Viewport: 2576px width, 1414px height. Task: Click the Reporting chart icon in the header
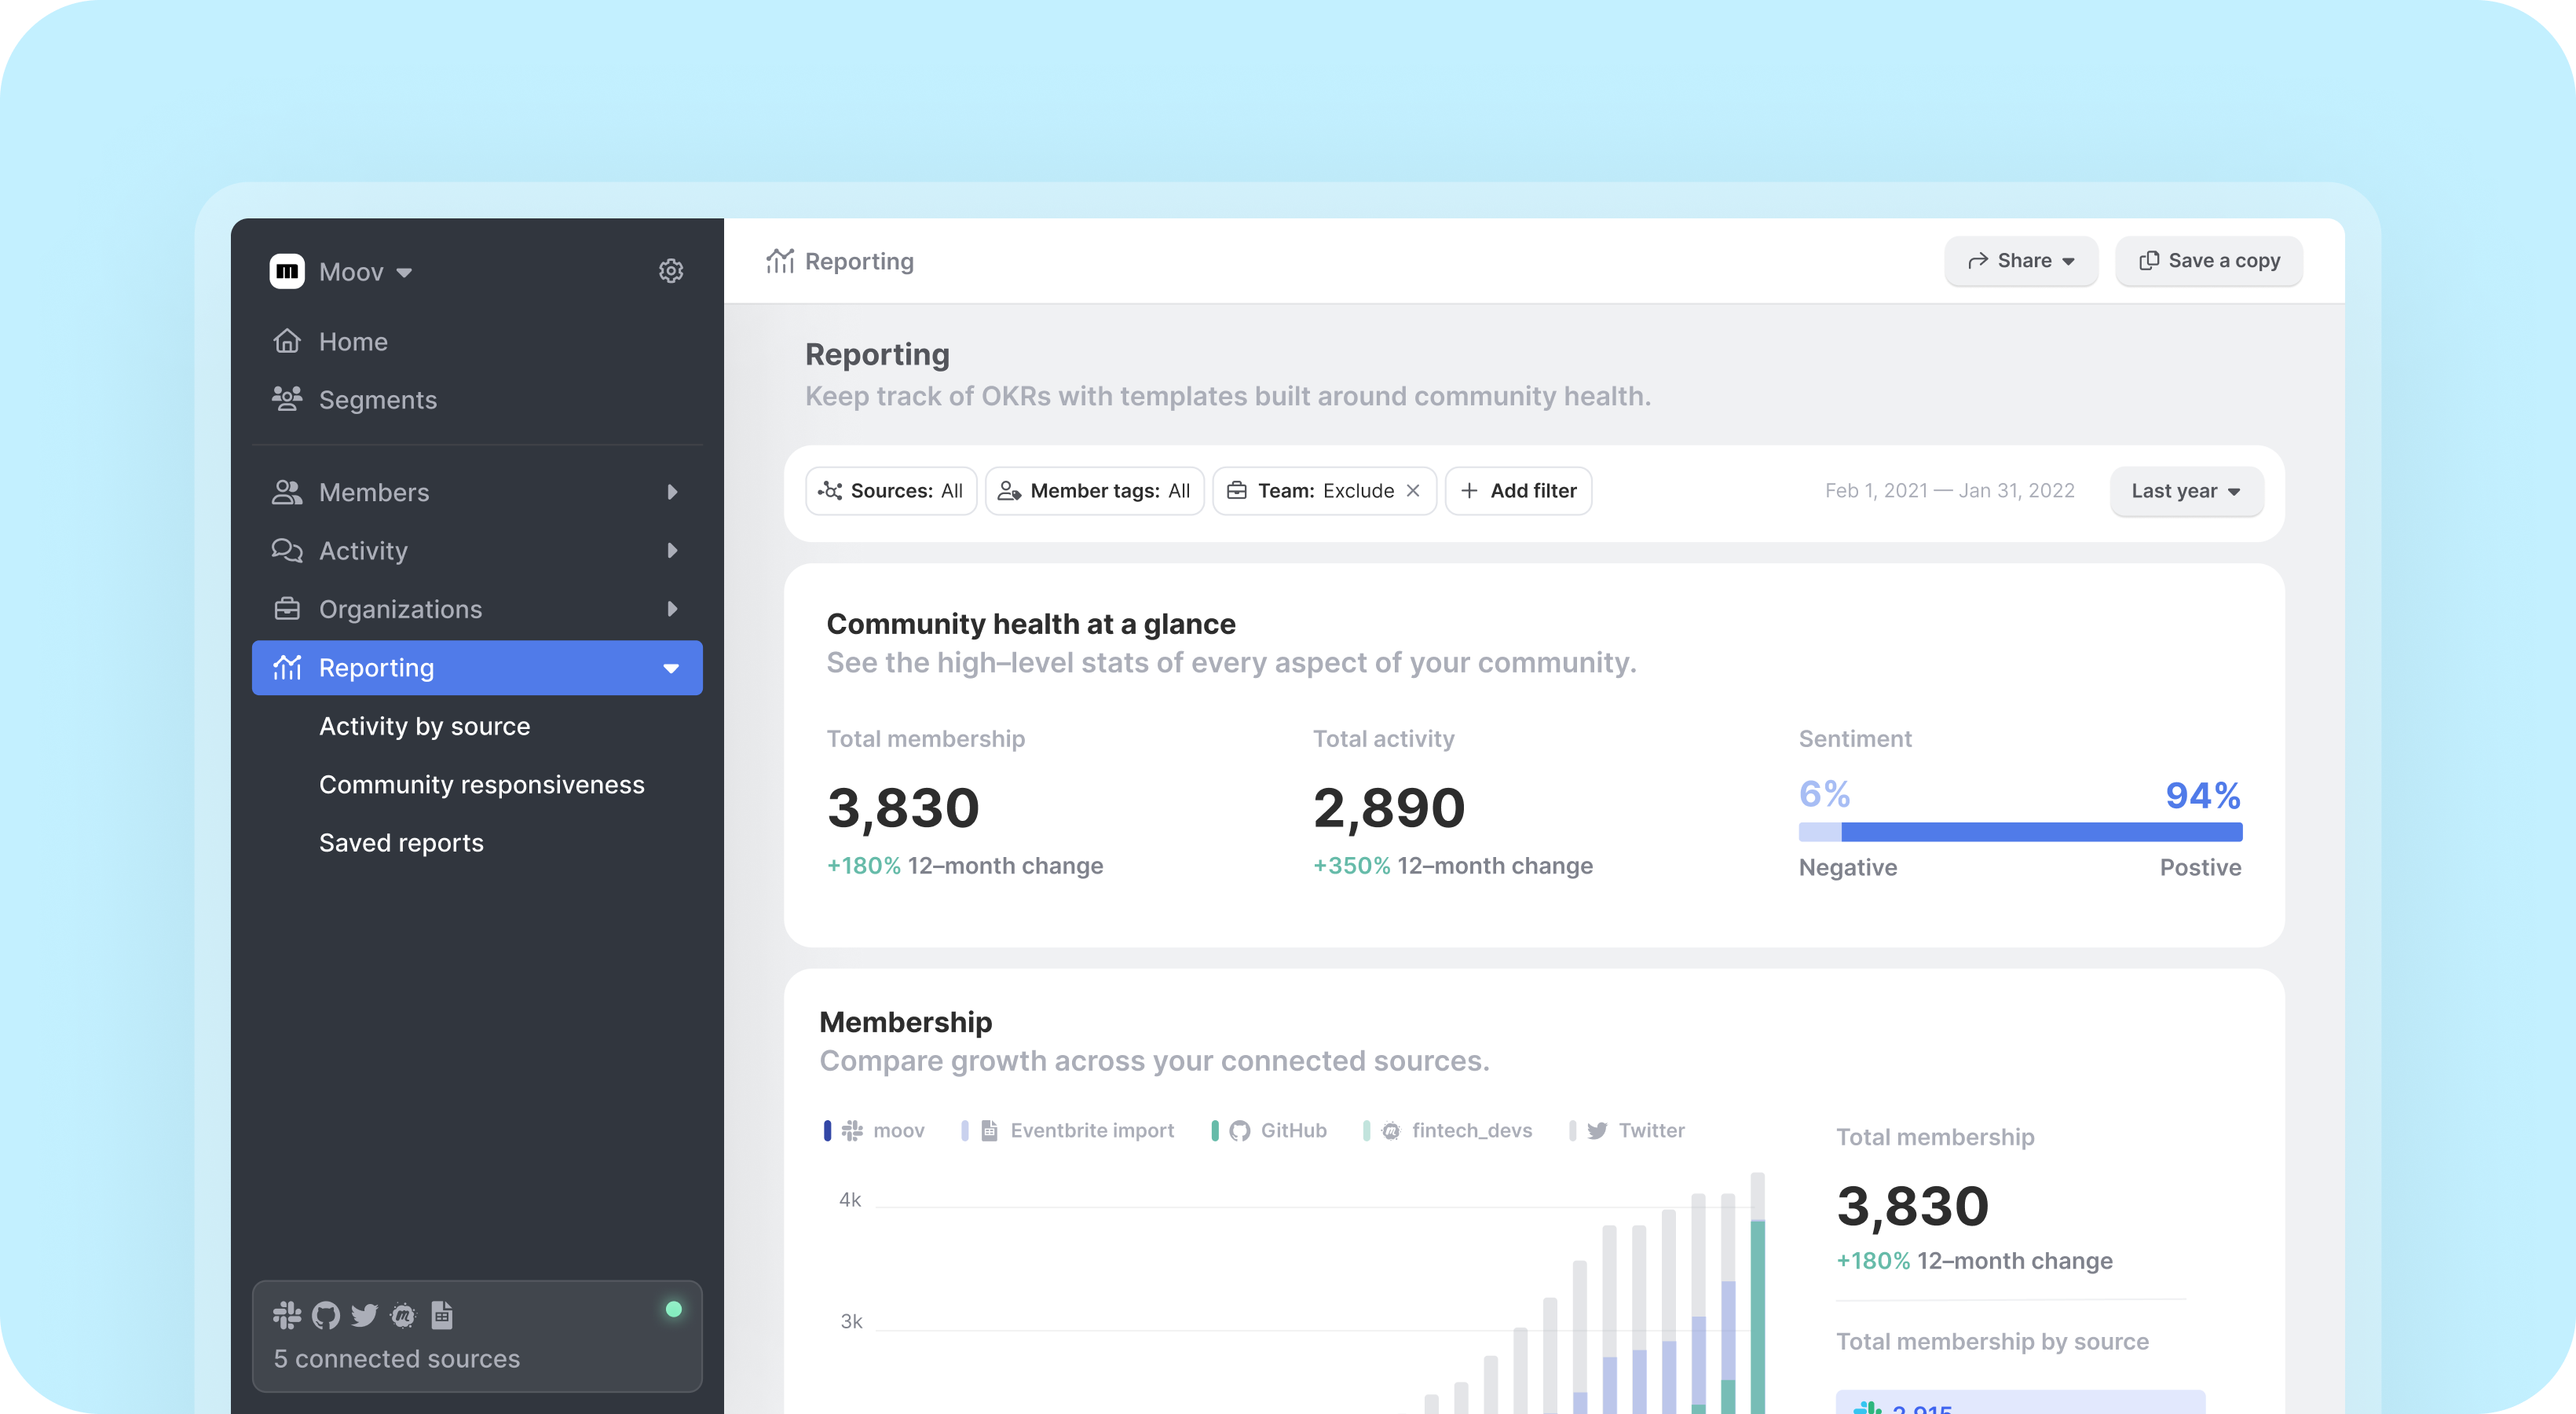(x=780, y=261)
